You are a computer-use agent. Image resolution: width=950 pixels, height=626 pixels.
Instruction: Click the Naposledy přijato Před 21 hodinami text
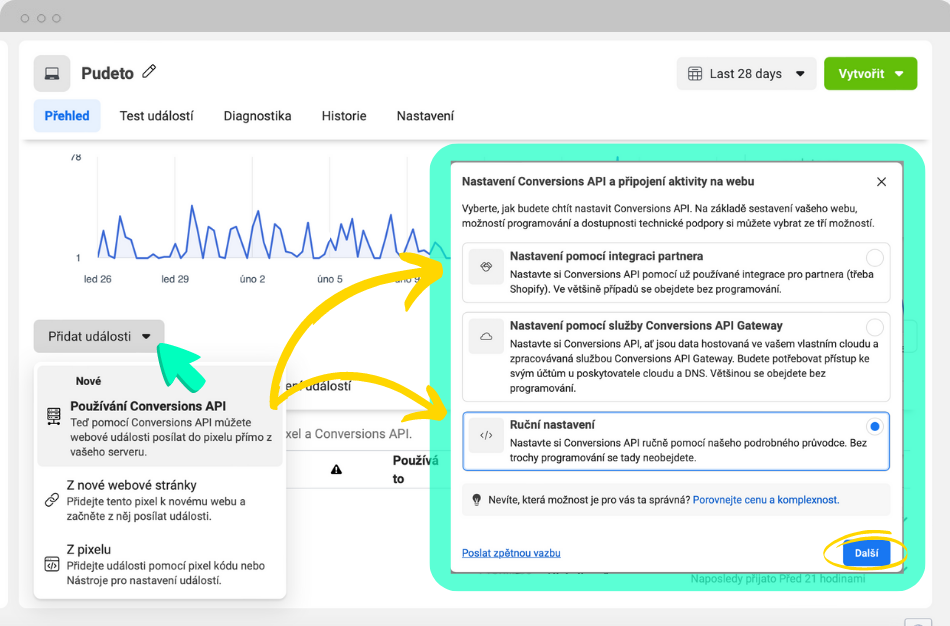click(778, 579)
